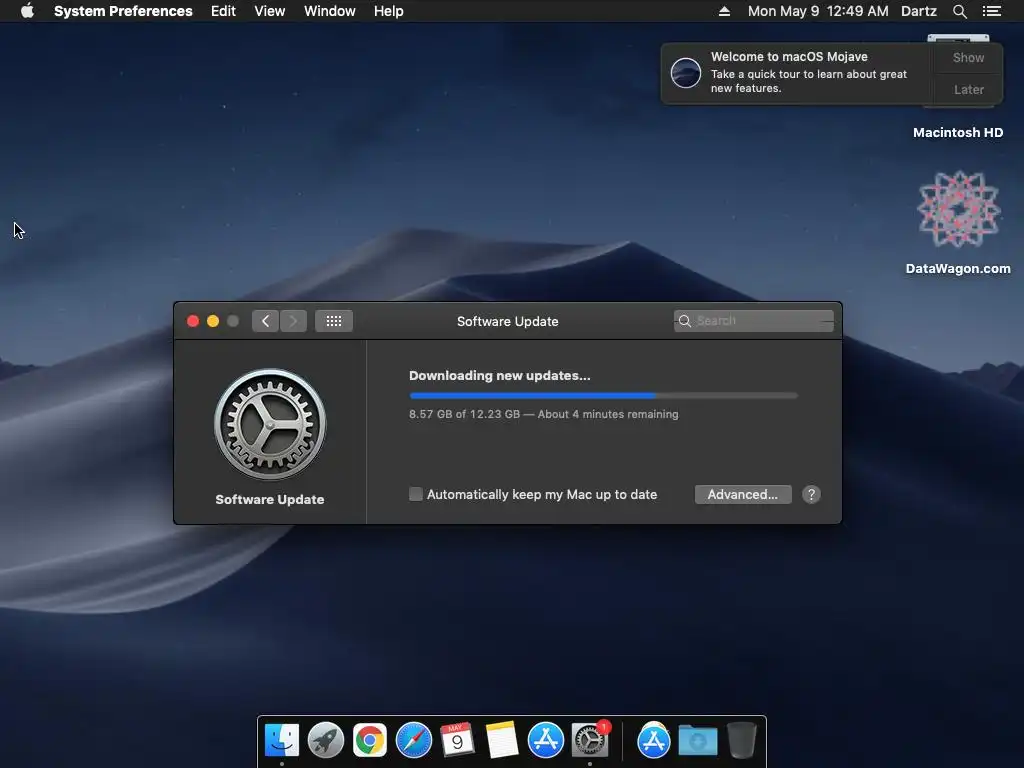Close the Software Update window
Viewport: 1024px width, 768px height.
coord(193,321)
